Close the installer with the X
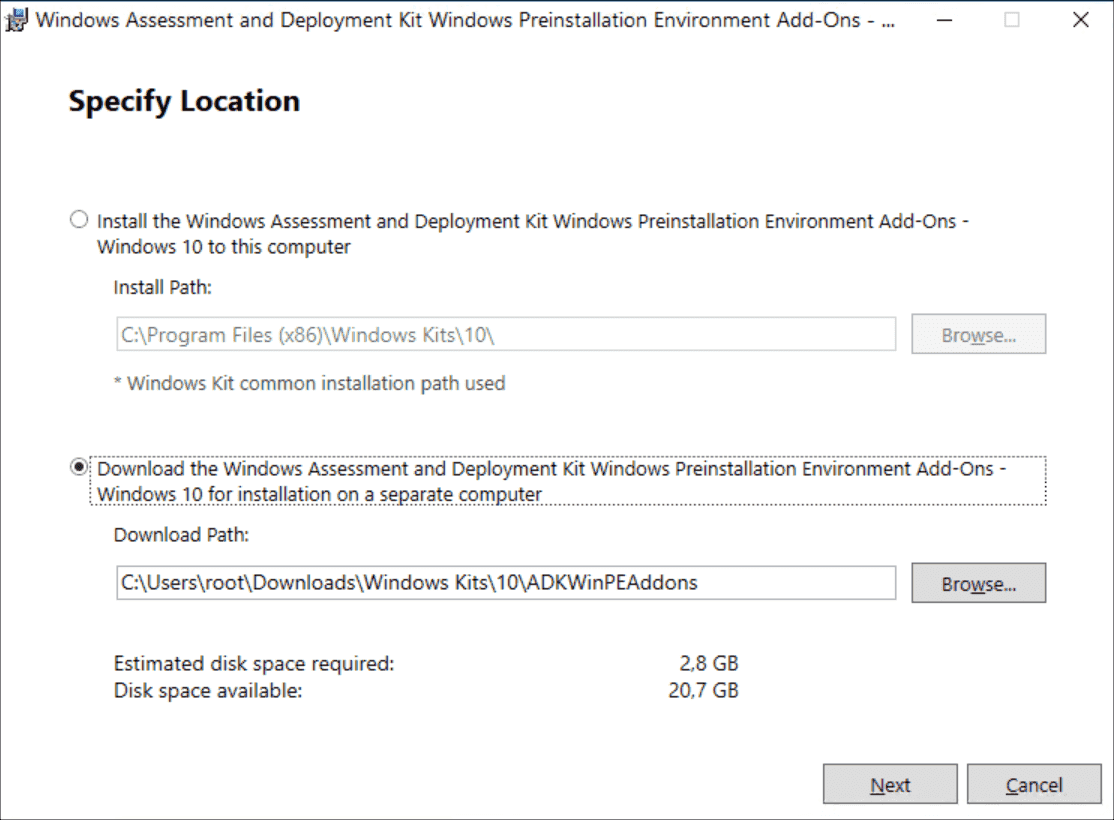The image size is (1114, 820). [x=1078, y=18]
